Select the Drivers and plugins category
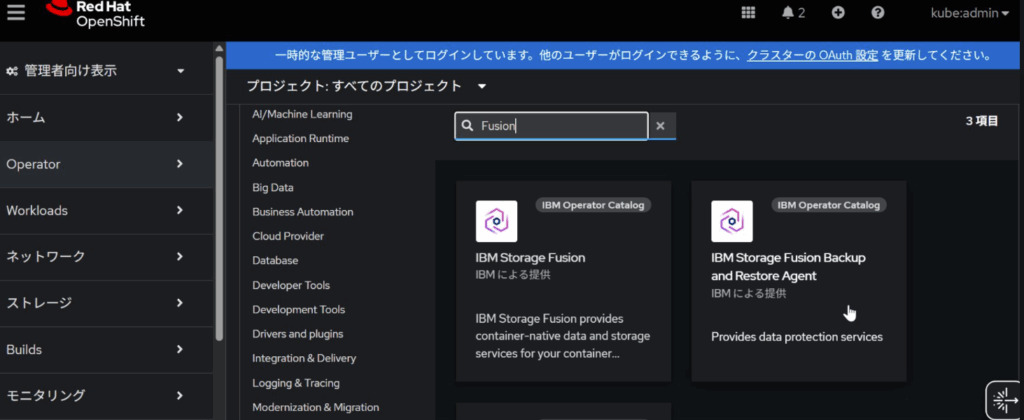This screenshot has width=1024, height=420. [297, 334]
